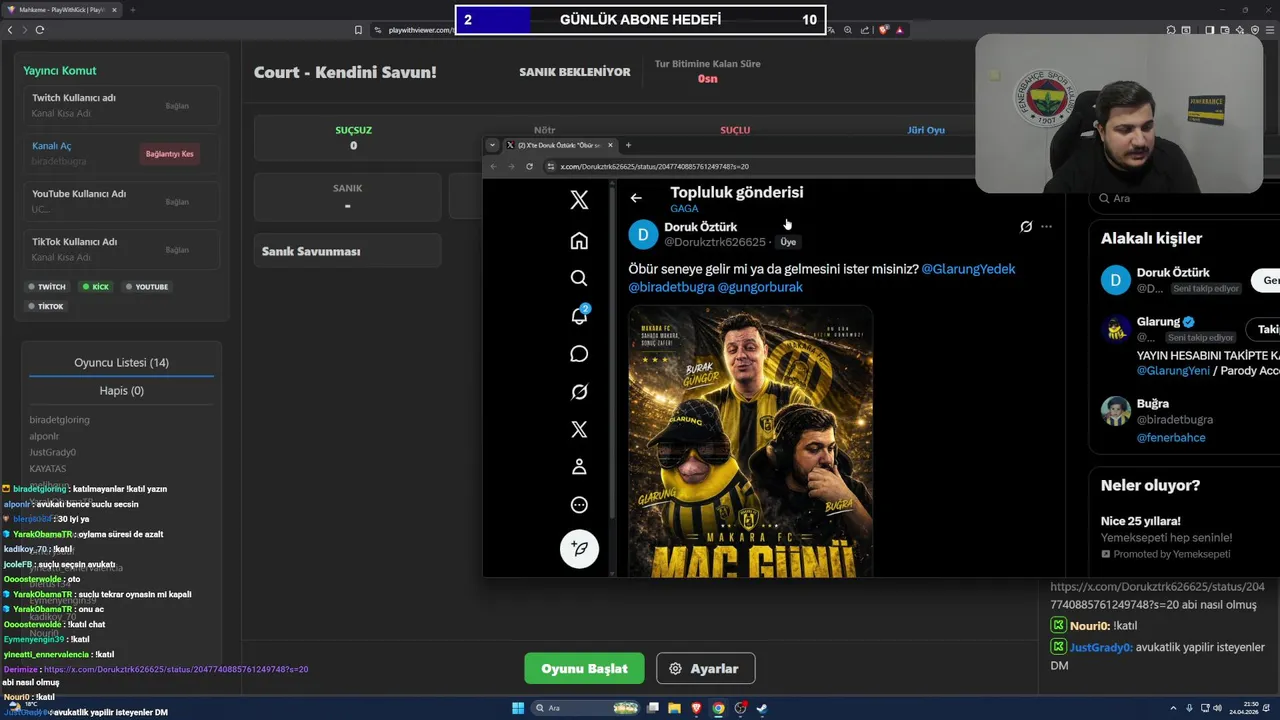Open Ayarlar settings button
This screenshot has width=1280, height=720.
tap(705, 668)
